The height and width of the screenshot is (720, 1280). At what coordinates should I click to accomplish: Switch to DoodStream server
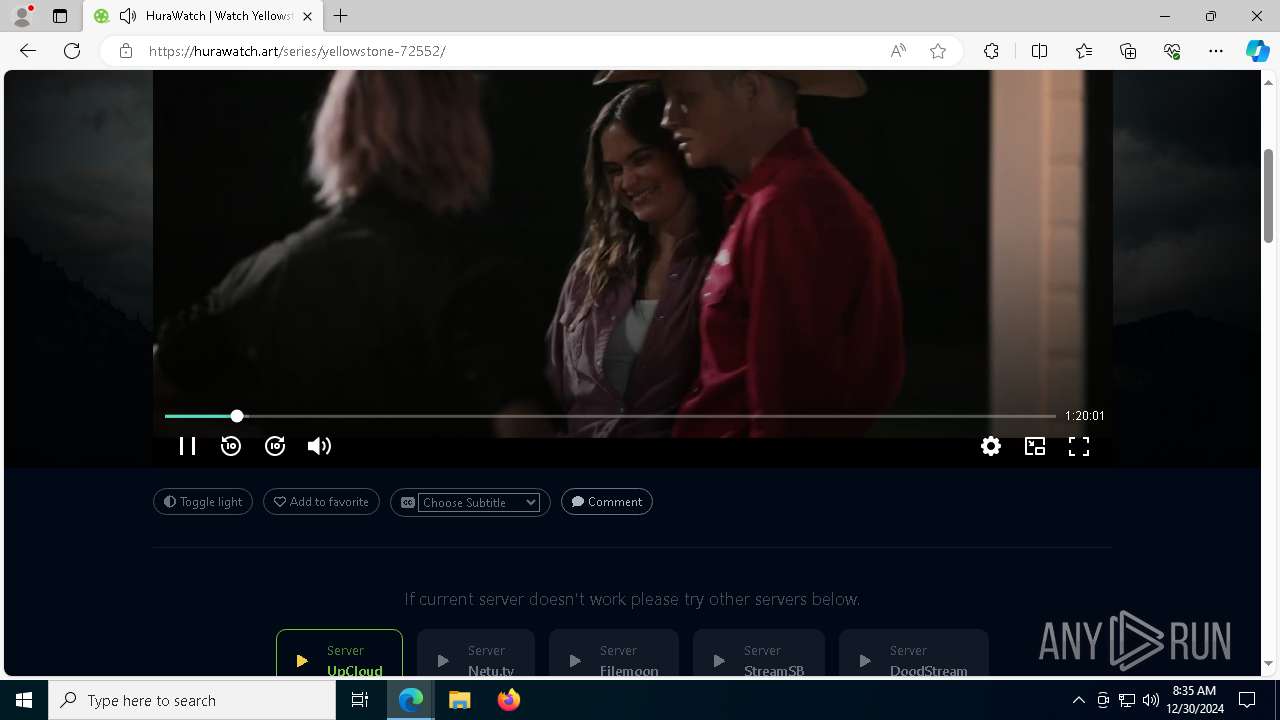click(x=914, y=653)
